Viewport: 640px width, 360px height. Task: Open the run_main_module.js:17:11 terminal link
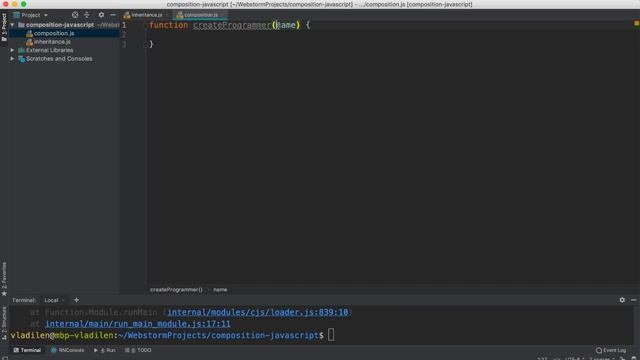pyautogui.click(x=138, y=324)
